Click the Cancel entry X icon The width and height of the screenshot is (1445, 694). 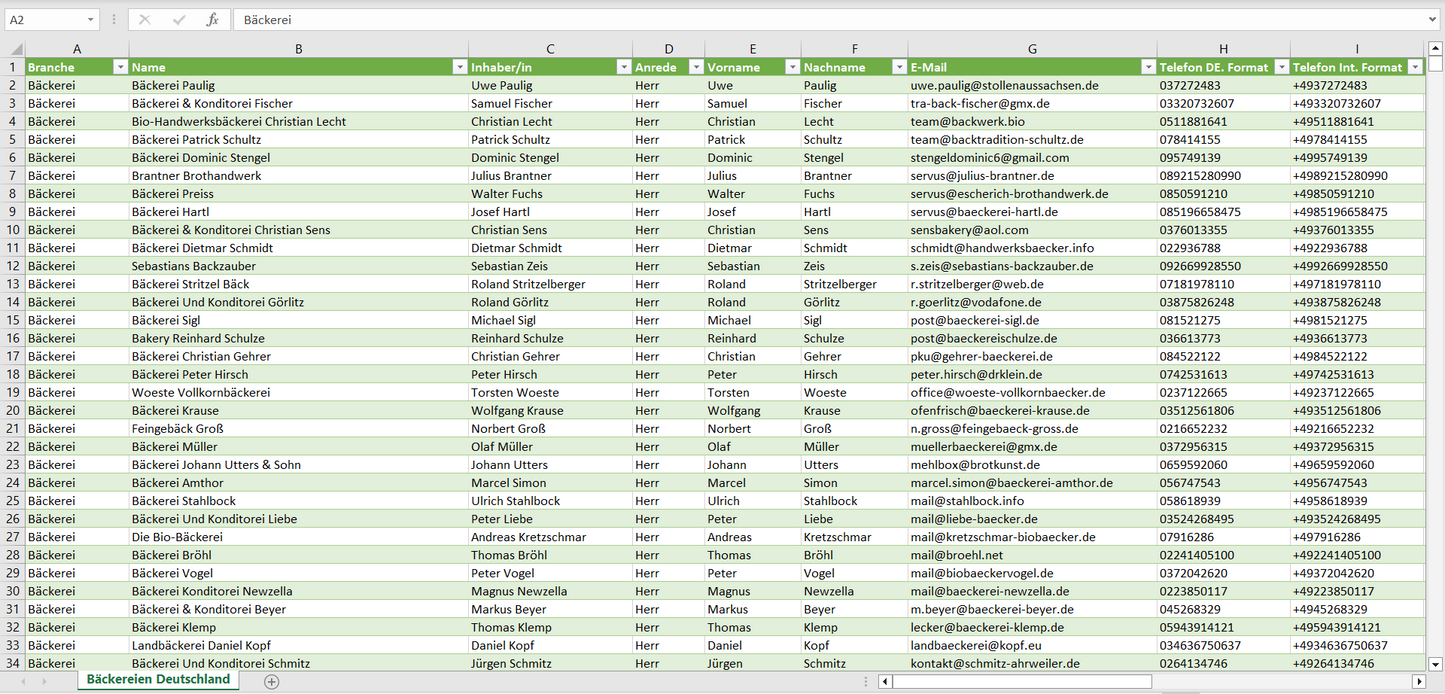(x=145, y=20)
